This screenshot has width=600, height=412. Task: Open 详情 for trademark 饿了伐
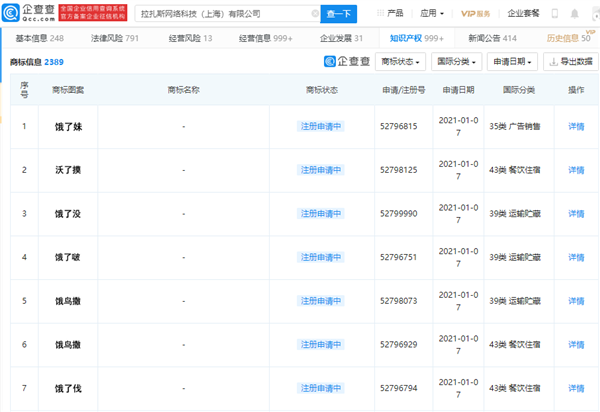tap(576, 388)
